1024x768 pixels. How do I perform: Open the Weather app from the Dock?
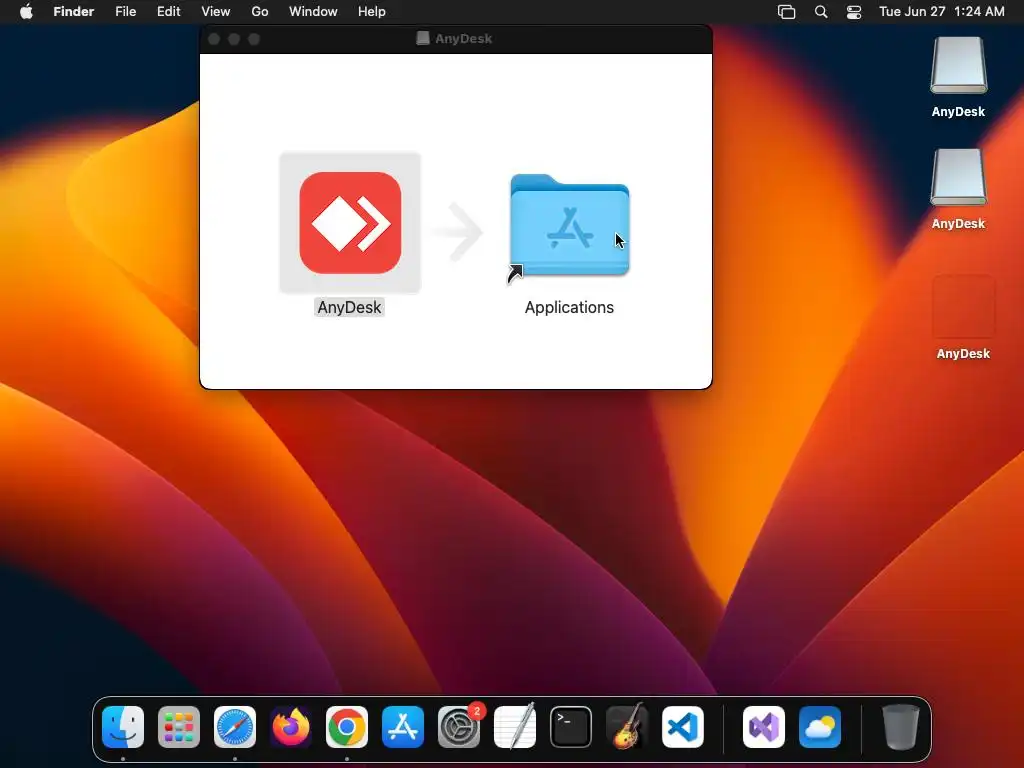coord(820,727)
